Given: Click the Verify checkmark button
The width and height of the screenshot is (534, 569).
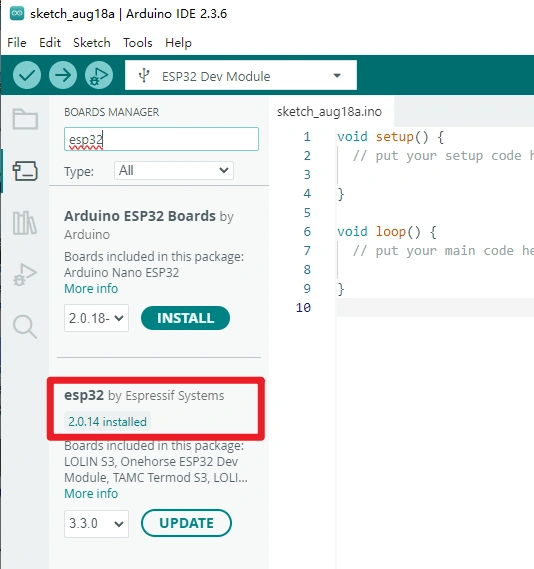Looking at the screenshot, I should (27, 75).
